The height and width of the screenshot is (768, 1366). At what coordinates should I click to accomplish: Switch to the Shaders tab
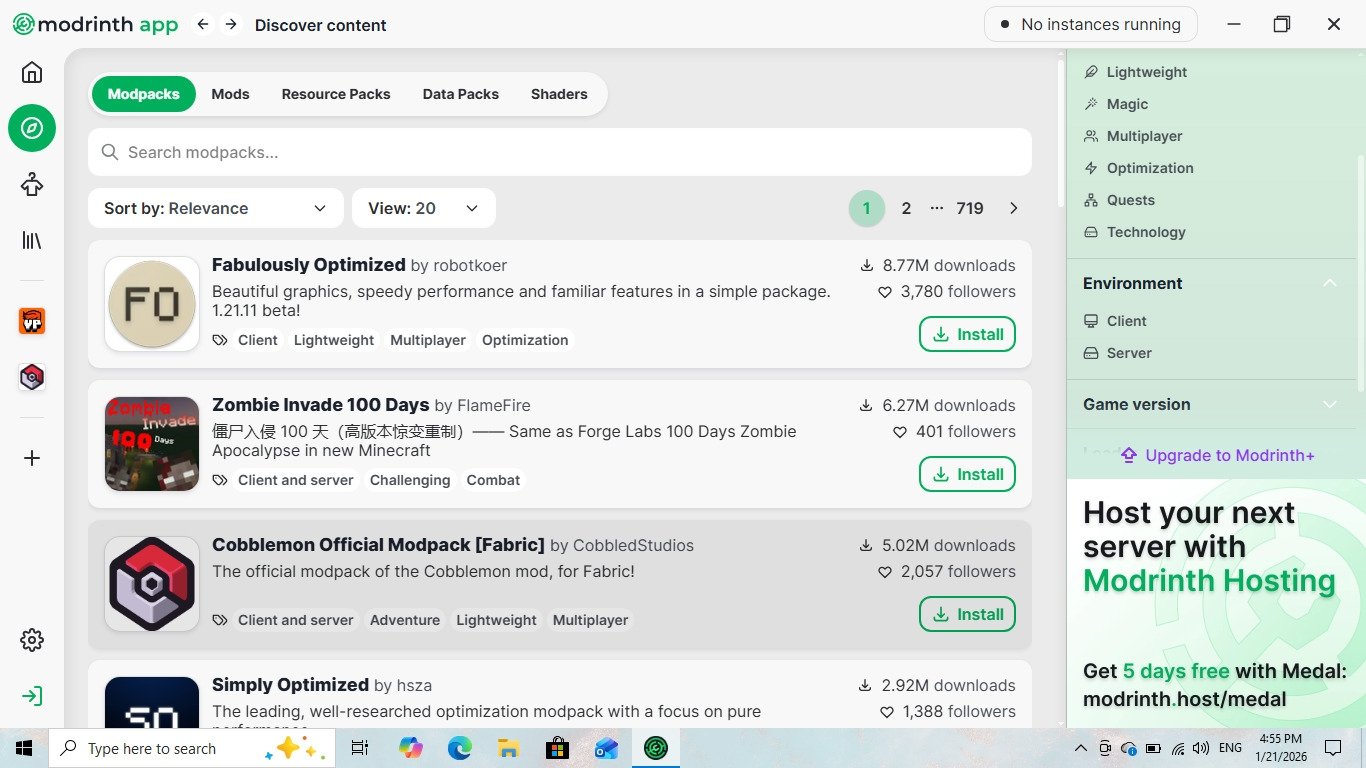[559, 94]
